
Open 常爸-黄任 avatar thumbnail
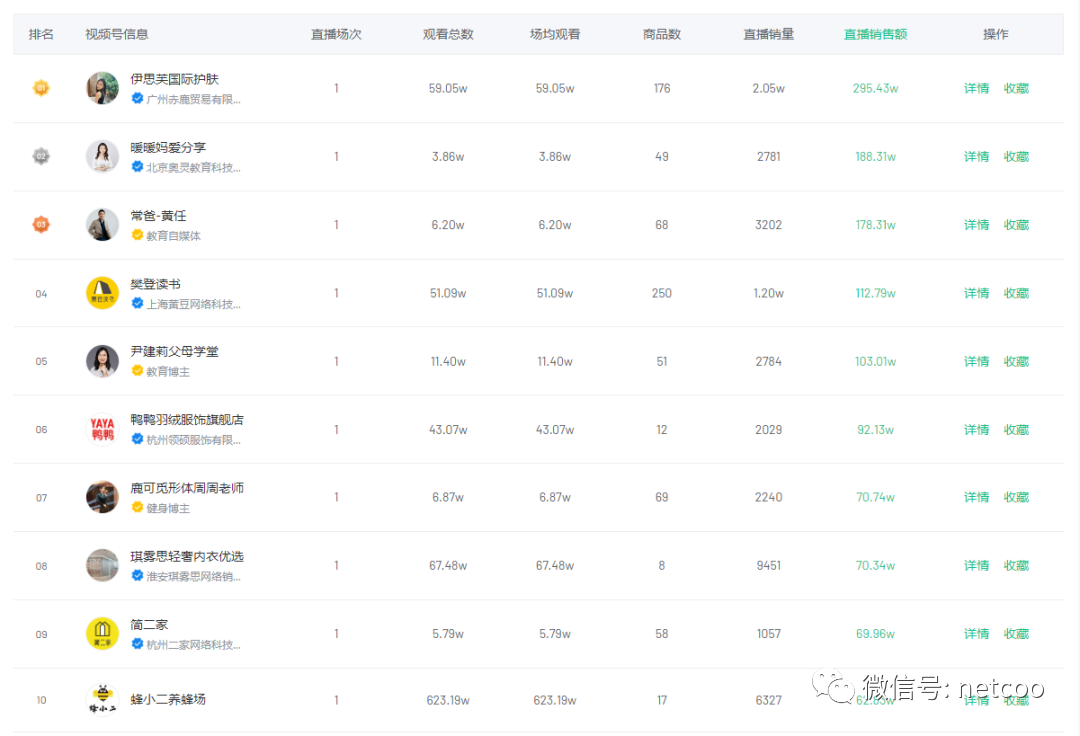coord(102,224)
